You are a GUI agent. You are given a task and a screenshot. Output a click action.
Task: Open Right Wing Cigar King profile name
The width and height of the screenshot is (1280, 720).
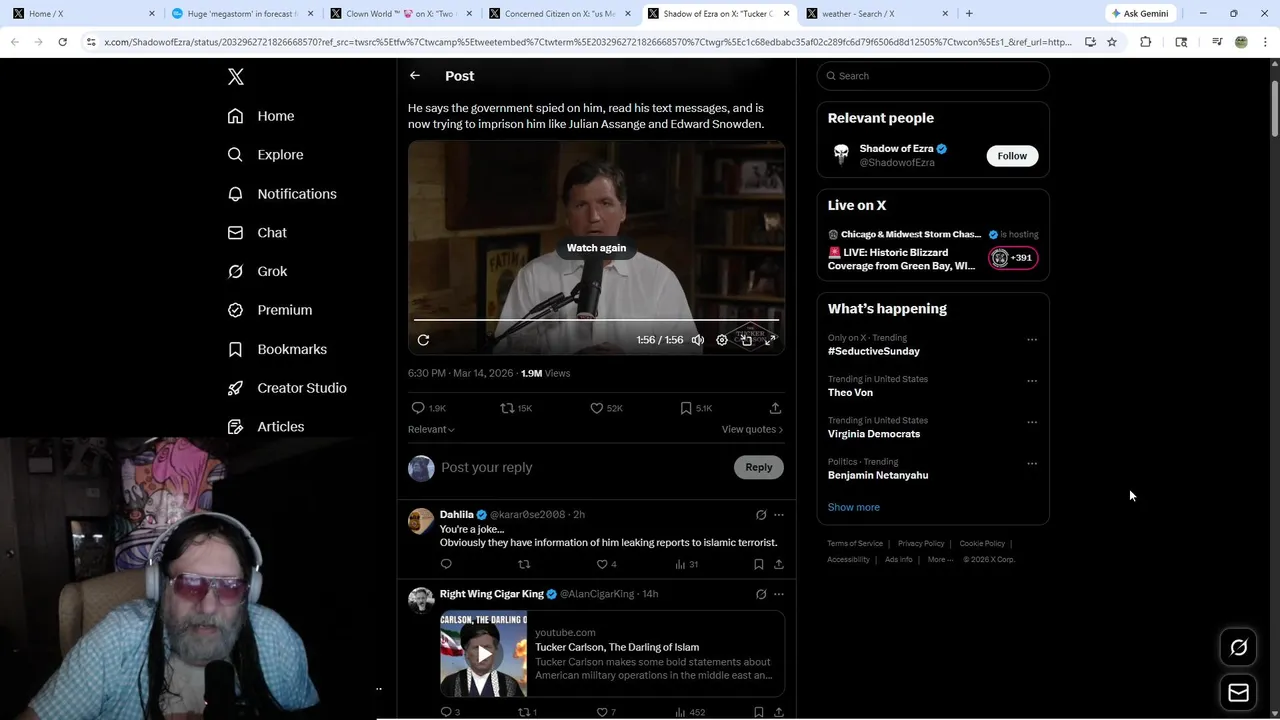(x=491, y=594)
